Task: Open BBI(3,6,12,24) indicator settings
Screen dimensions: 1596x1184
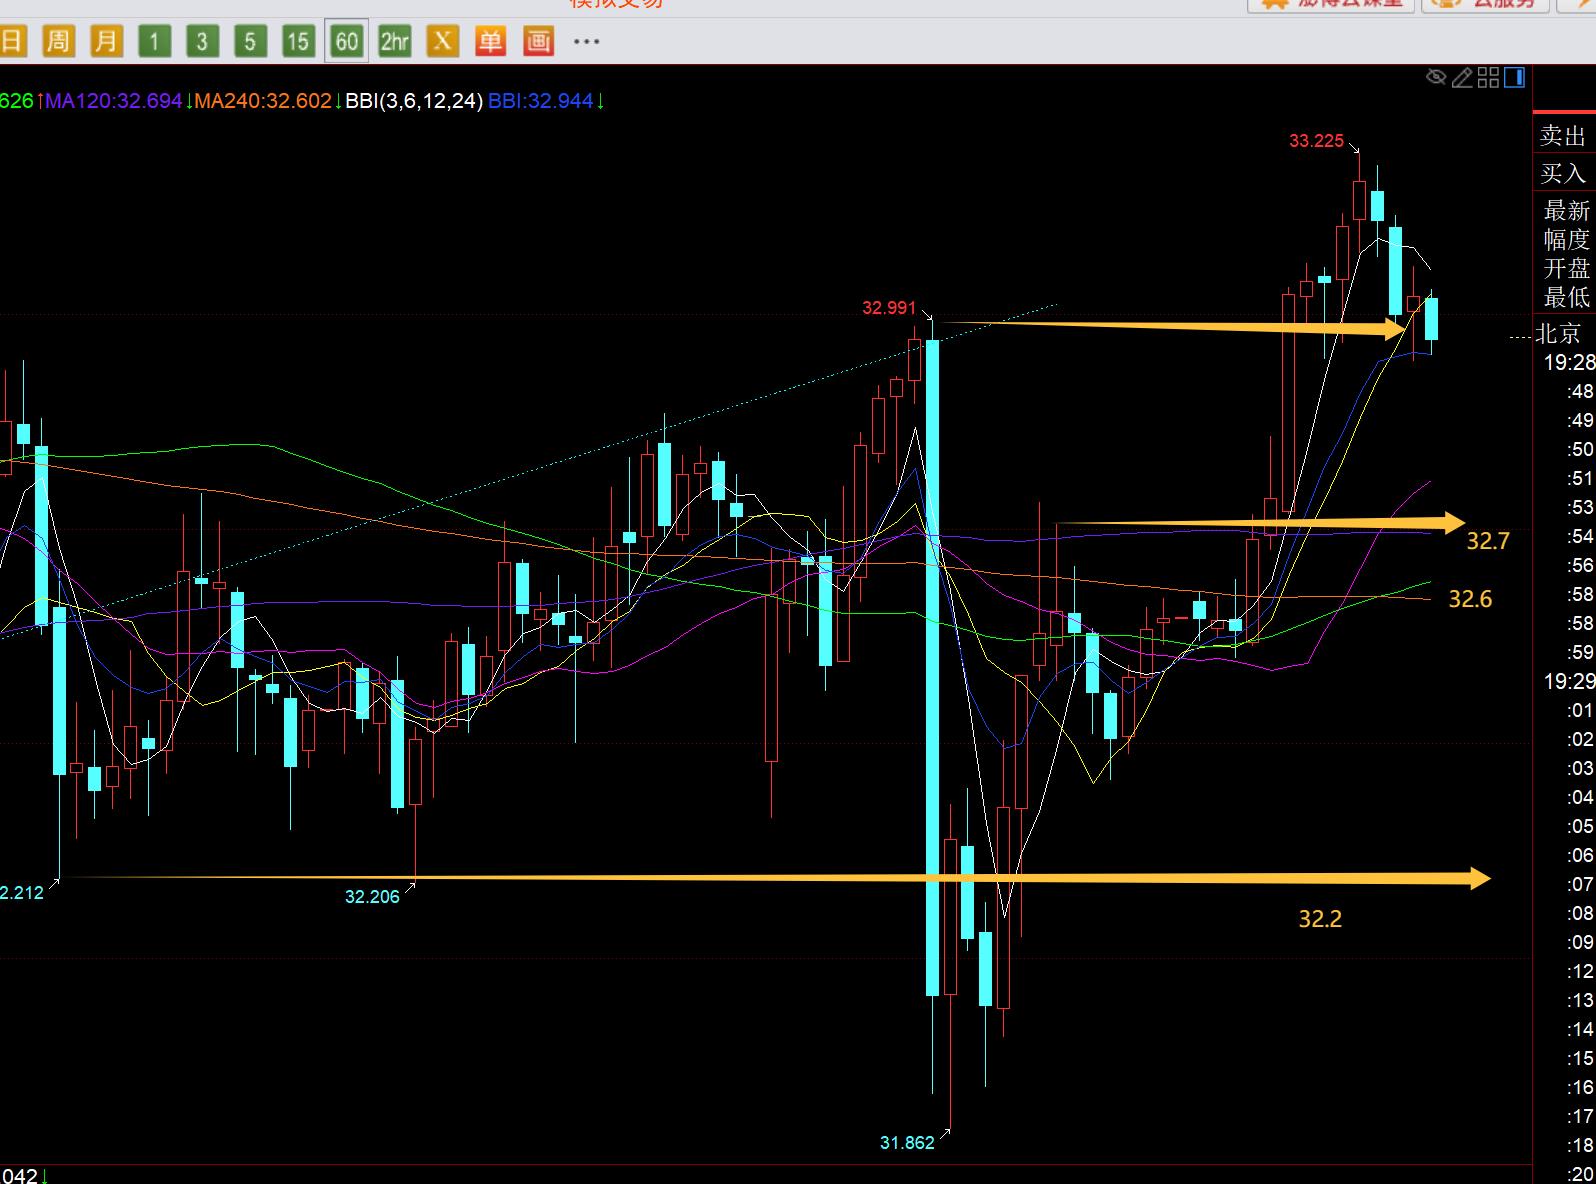Action: coord(414,101)
